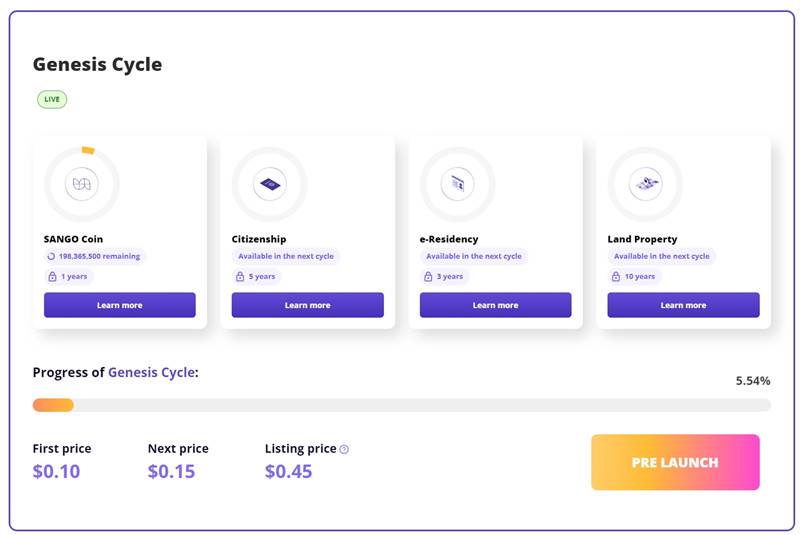Click the 198,365,500 remaining badge
Viewport: 800px width, 535px height.
[94, 256]
